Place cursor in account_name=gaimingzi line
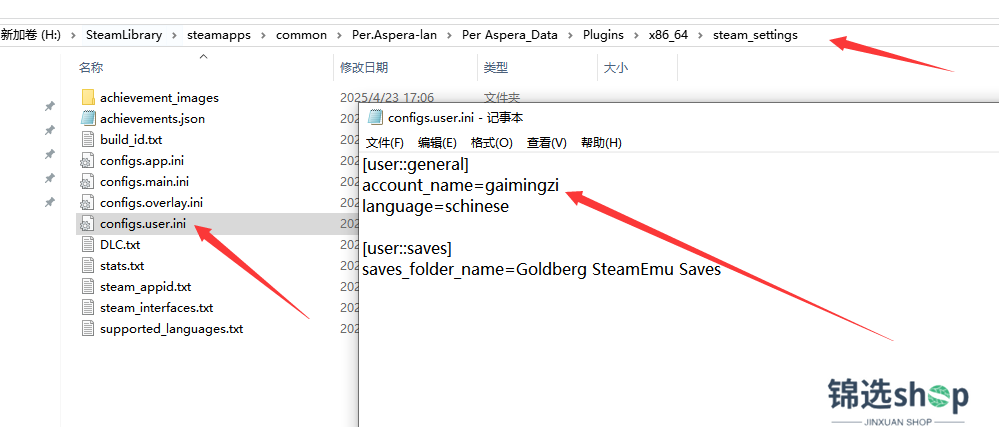Image resolution: width=999 pixels, height=427 pixels. point(460,186)
